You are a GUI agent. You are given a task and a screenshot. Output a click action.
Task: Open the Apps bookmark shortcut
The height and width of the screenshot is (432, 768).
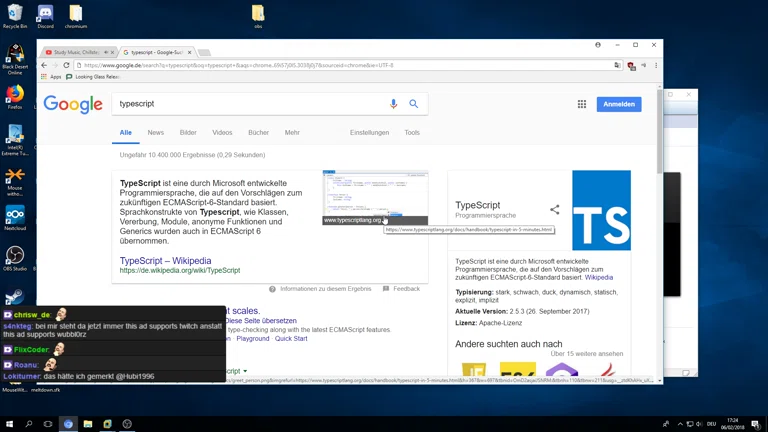pyautogui.click(x=51, y=77)
